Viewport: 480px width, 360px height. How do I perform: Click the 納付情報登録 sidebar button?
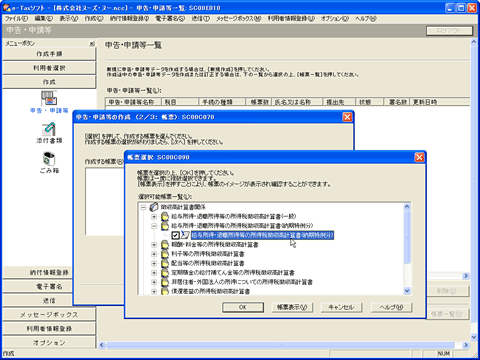[x=38, y=272]
